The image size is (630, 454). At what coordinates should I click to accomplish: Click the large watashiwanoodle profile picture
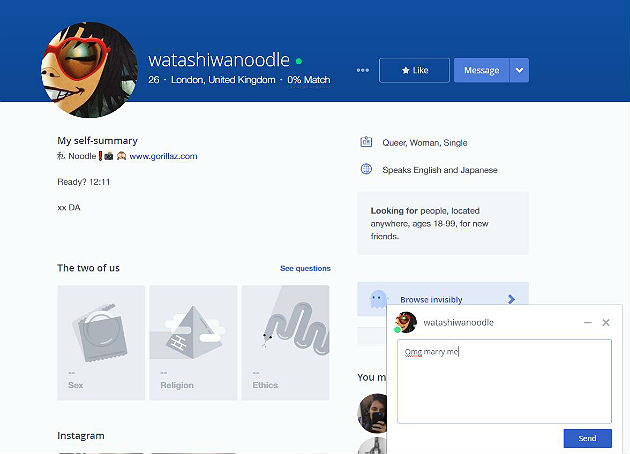pyautogui.click(x=89, y=70)
